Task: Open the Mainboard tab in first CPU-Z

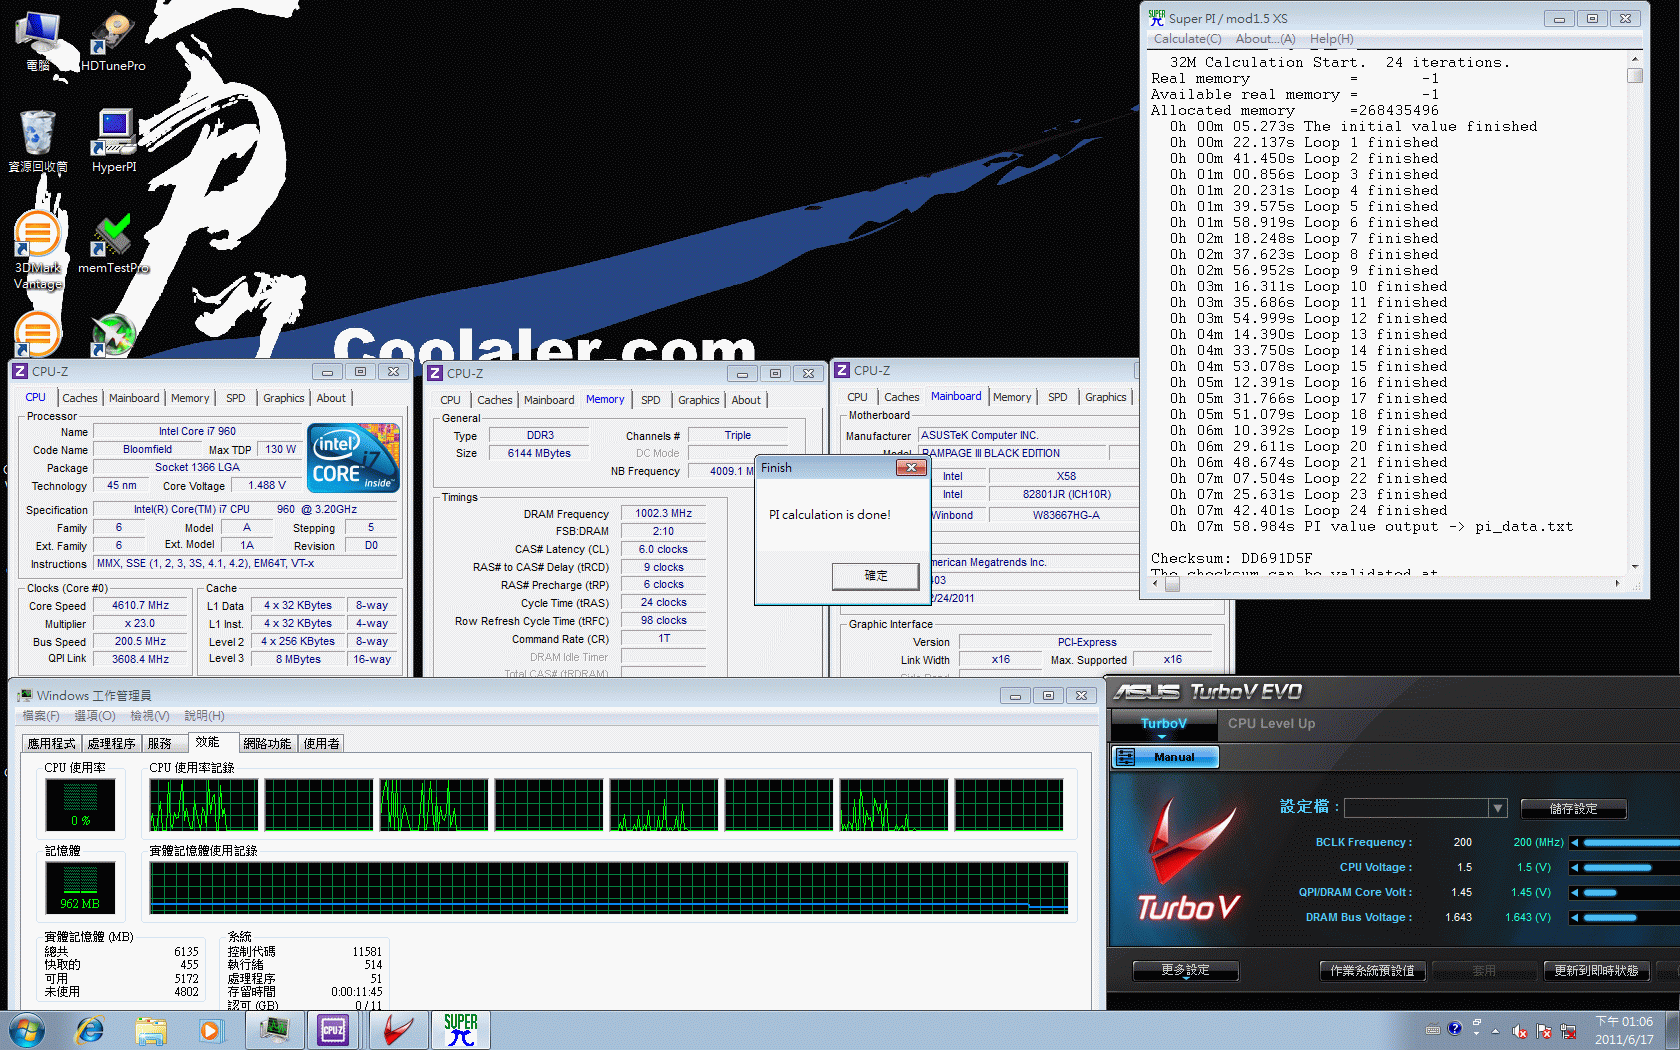Action: [134, 398]
